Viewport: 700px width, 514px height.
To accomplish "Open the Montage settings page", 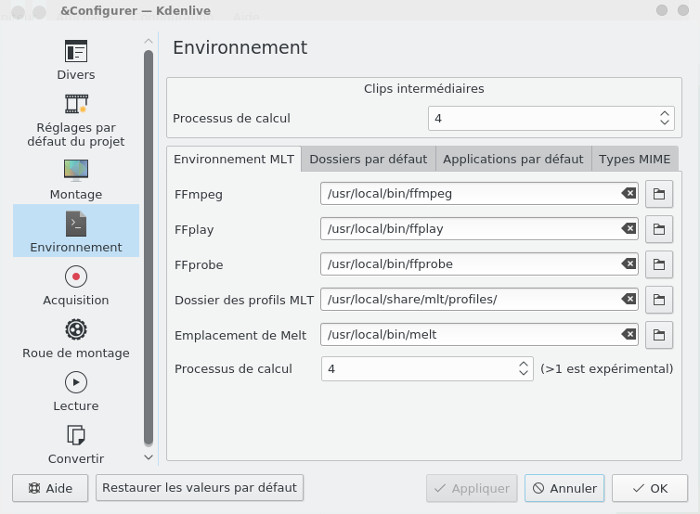I will 76,178.
